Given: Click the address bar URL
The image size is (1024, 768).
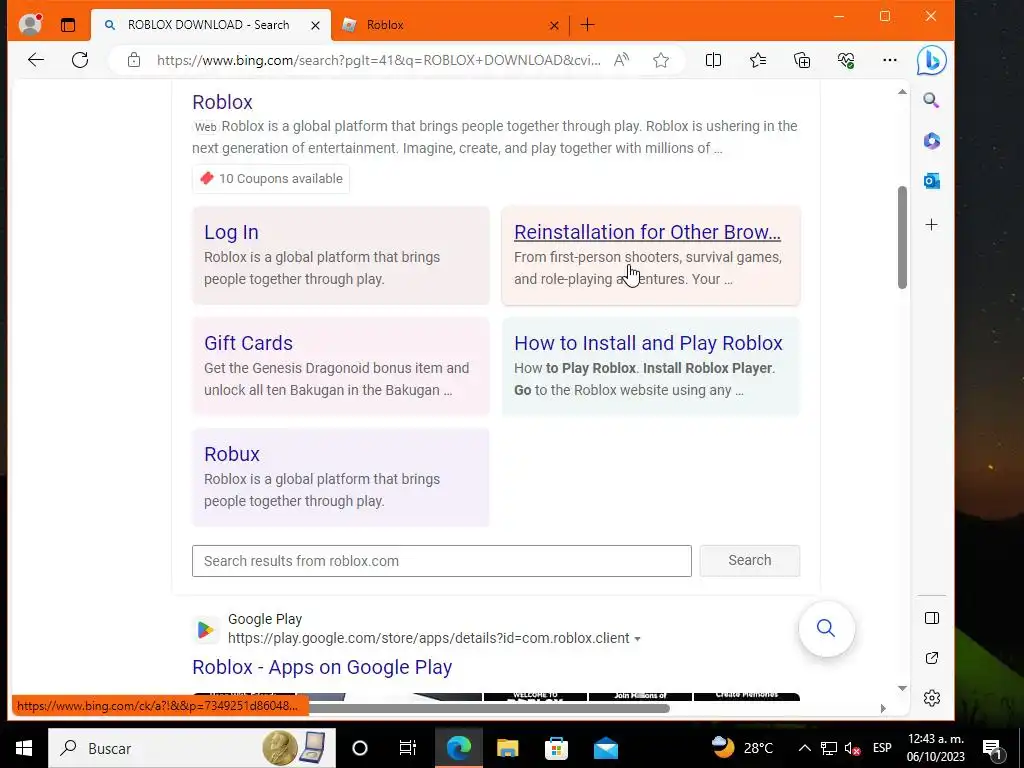Looking at the screenshot, I should click(378, 60).
